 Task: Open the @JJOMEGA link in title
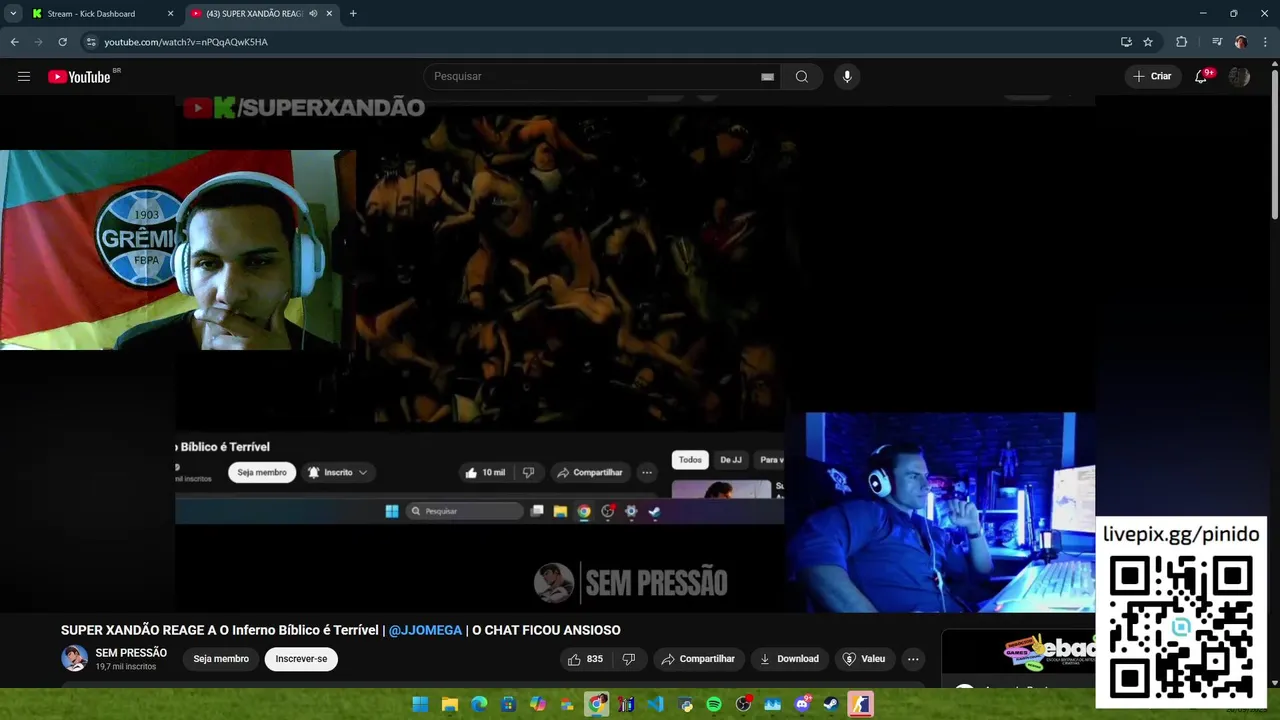point(425,630)
